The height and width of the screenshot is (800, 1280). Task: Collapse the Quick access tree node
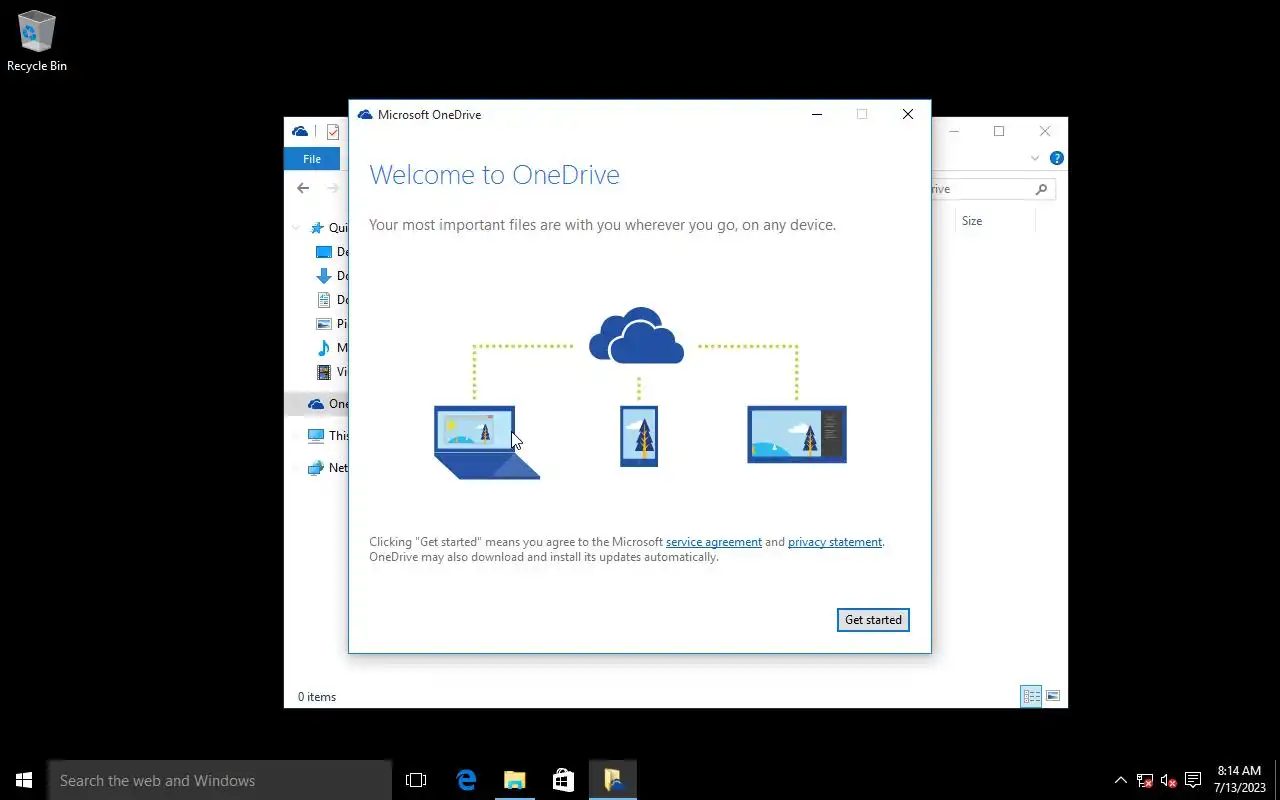coord(296,228)
